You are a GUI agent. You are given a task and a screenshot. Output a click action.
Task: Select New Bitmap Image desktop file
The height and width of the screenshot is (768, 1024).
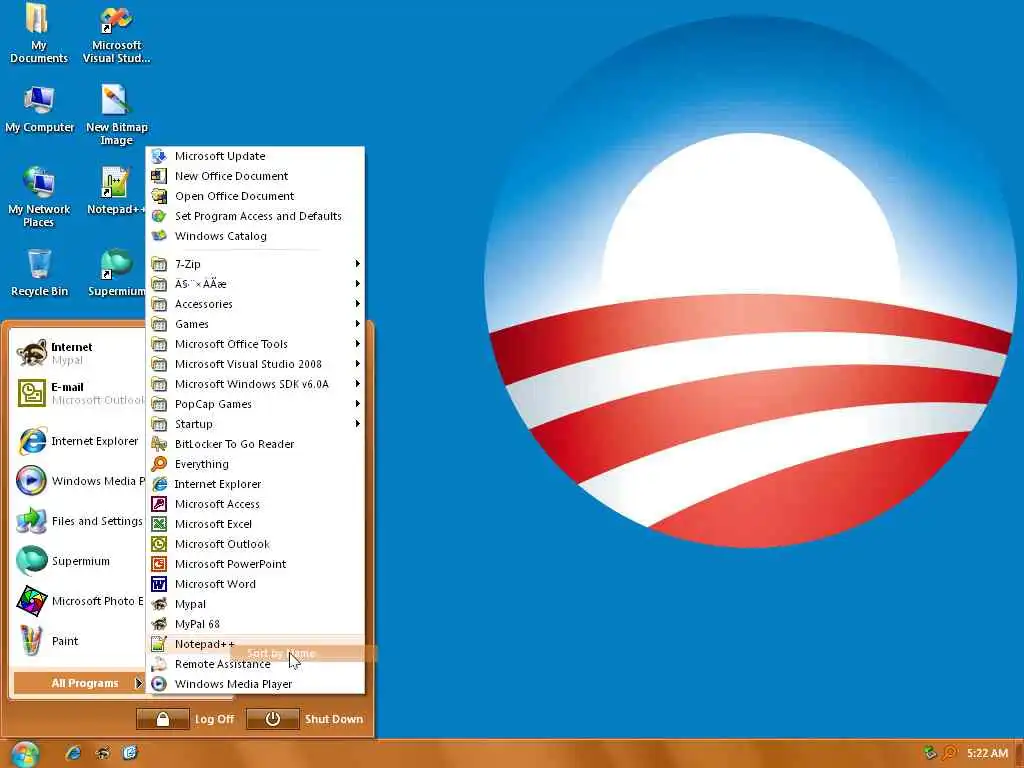tap(116, 115)
